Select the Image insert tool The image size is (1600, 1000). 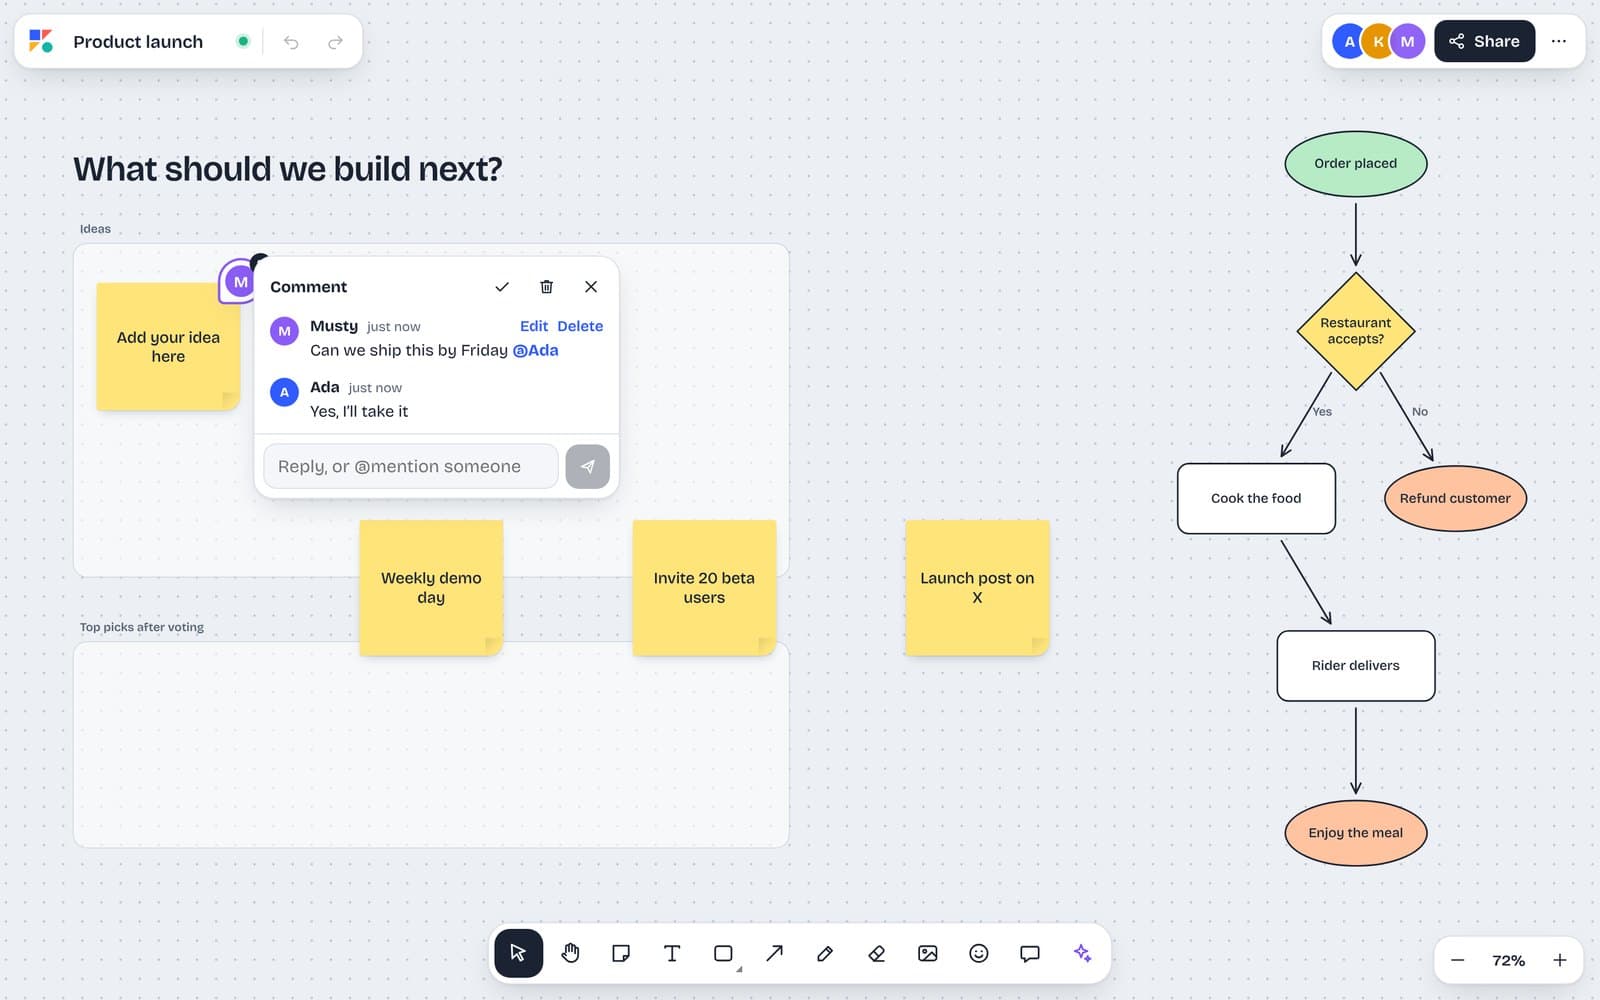coord(928,953)
